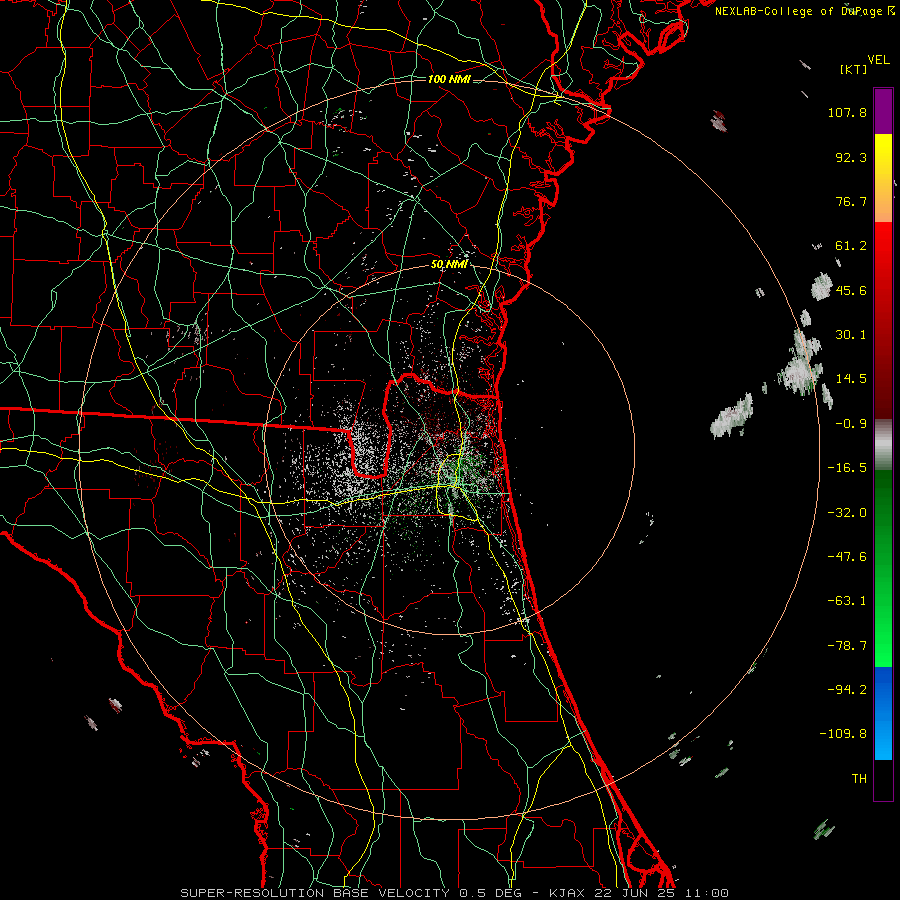
Task: Click the -32.0 legend value
Action: coord(847,513)
